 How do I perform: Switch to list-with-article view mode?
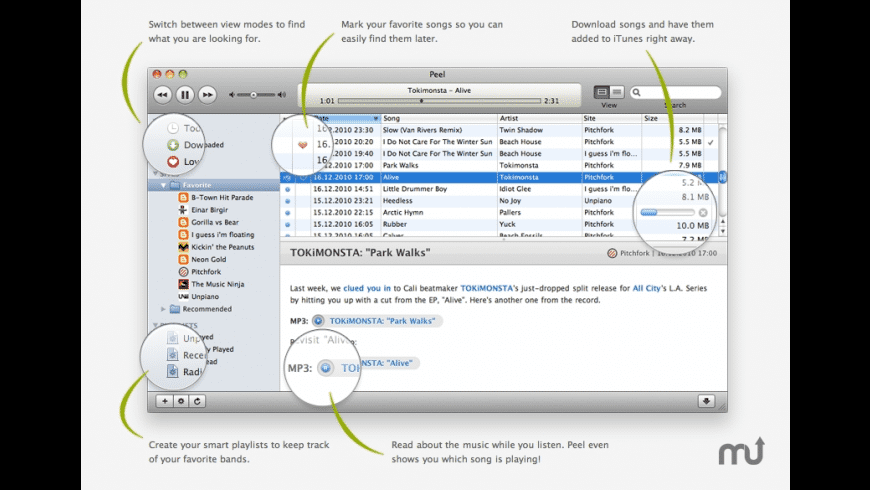(602, 92)
